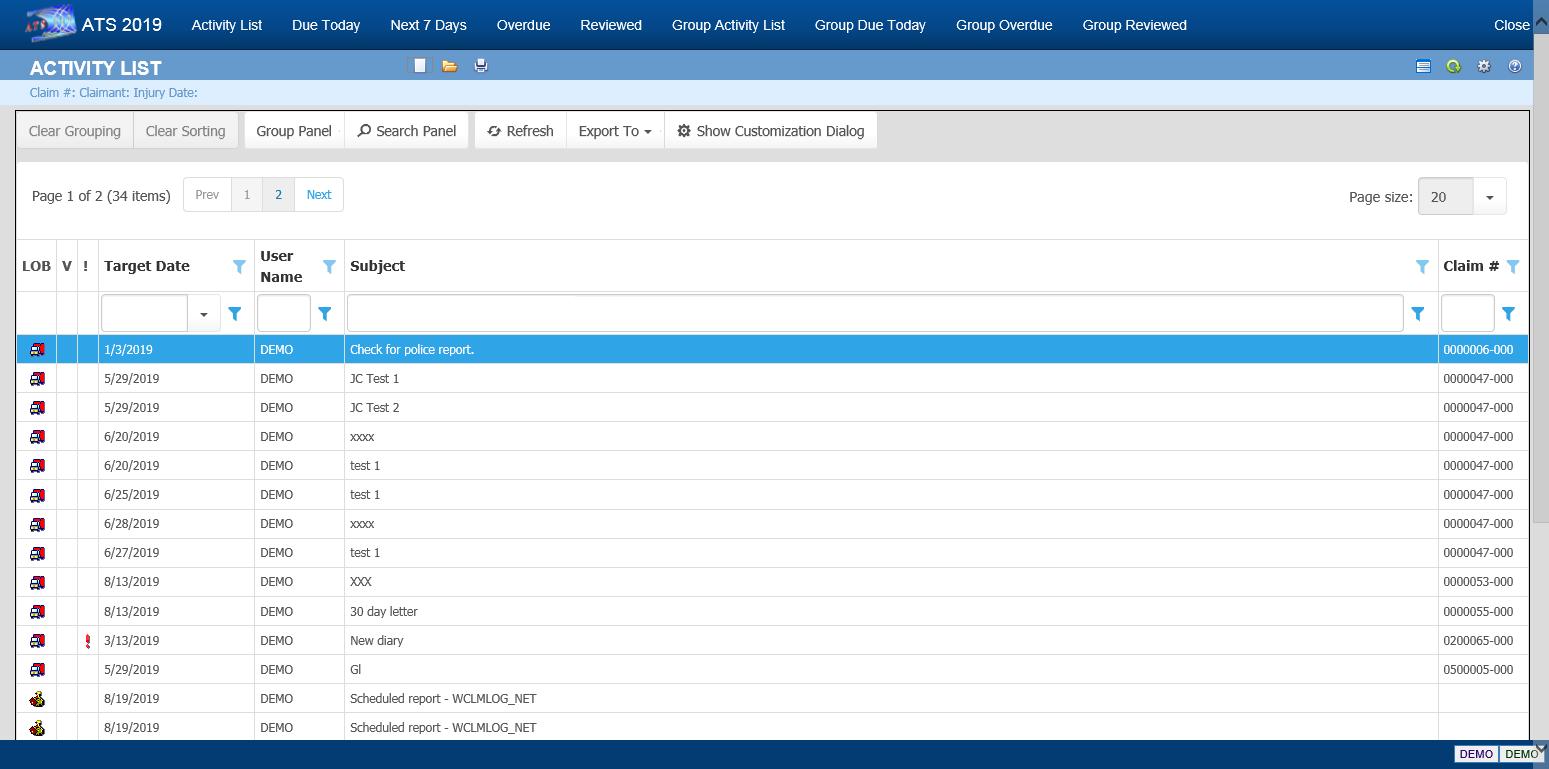Click the print icon in header

pyautogui.click(x=481, y=66)
